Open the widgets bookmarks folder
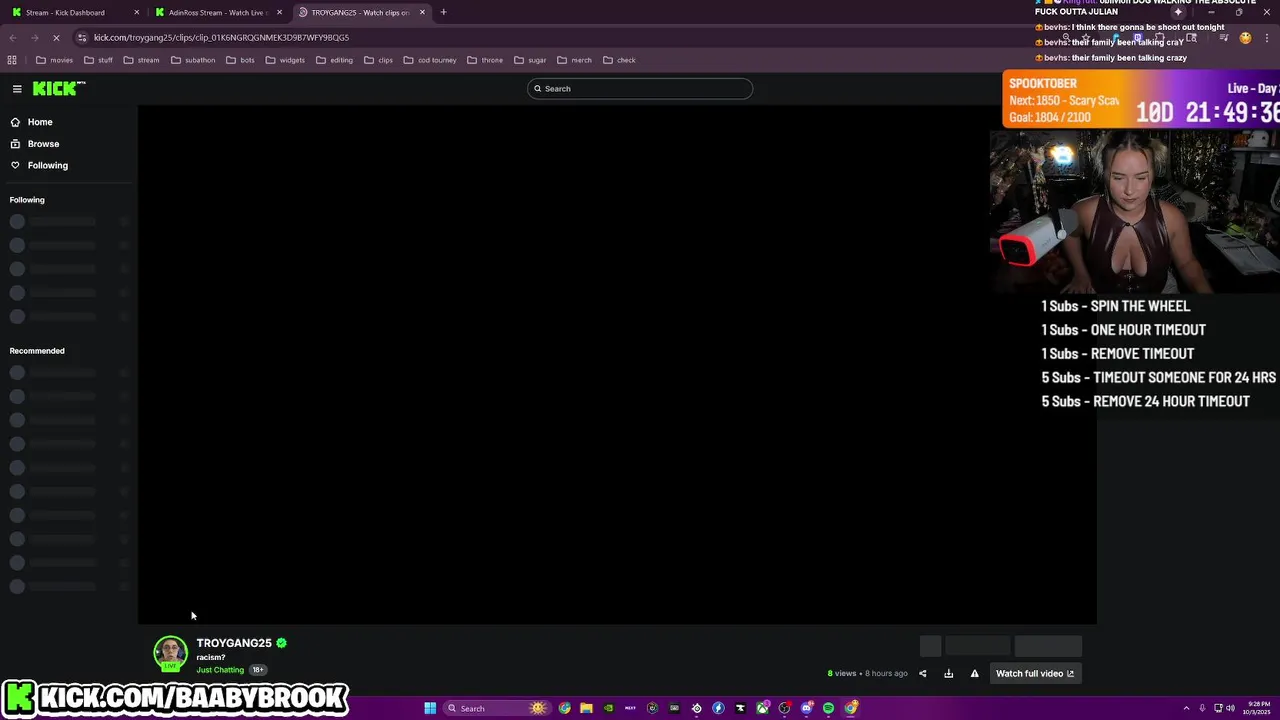 pyautogui.click(x=285, y=60)
